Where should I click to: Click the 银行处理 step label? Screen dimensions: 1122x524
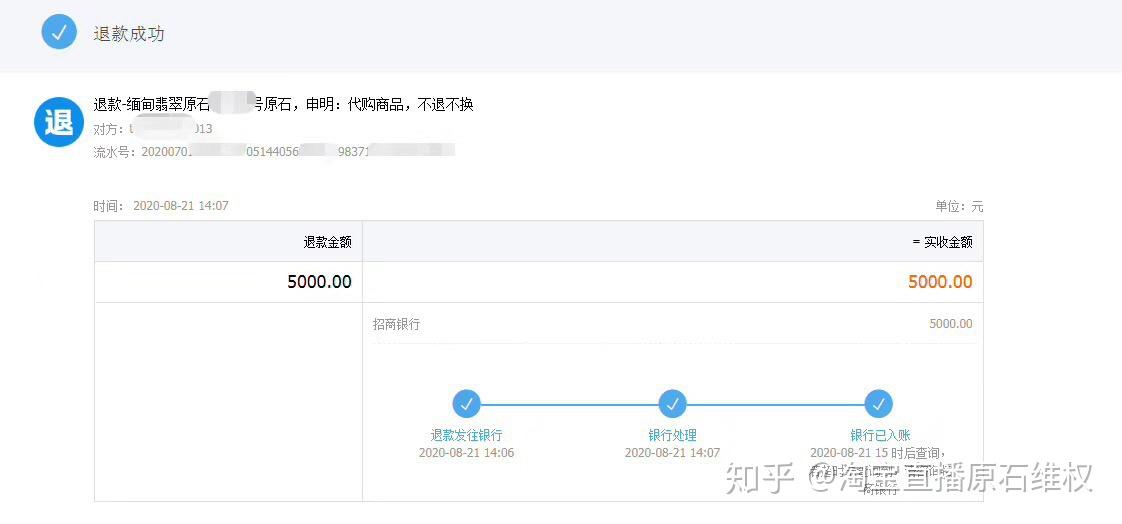pyautogui.click(x=673, y=435)
